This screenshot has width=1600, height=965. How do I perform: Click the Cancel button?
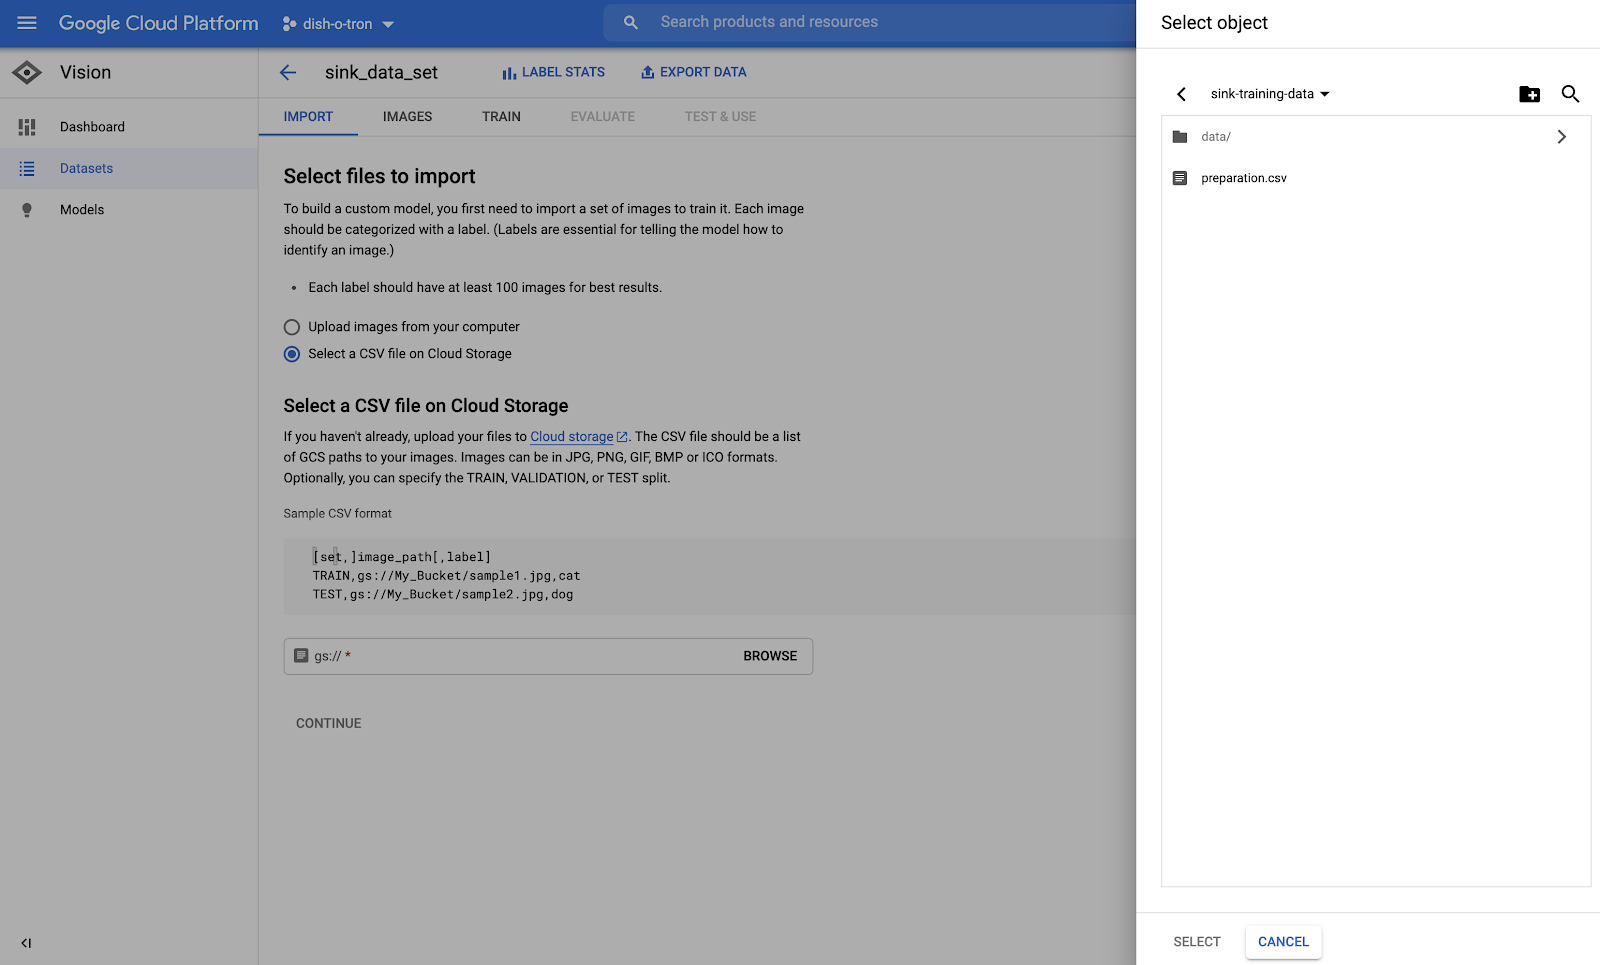click(x=1283, y=942)
